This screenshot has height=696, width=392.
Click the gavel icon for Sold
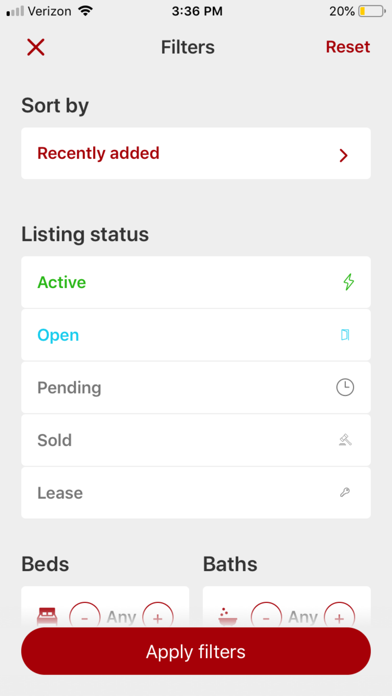tap(345, 440)
